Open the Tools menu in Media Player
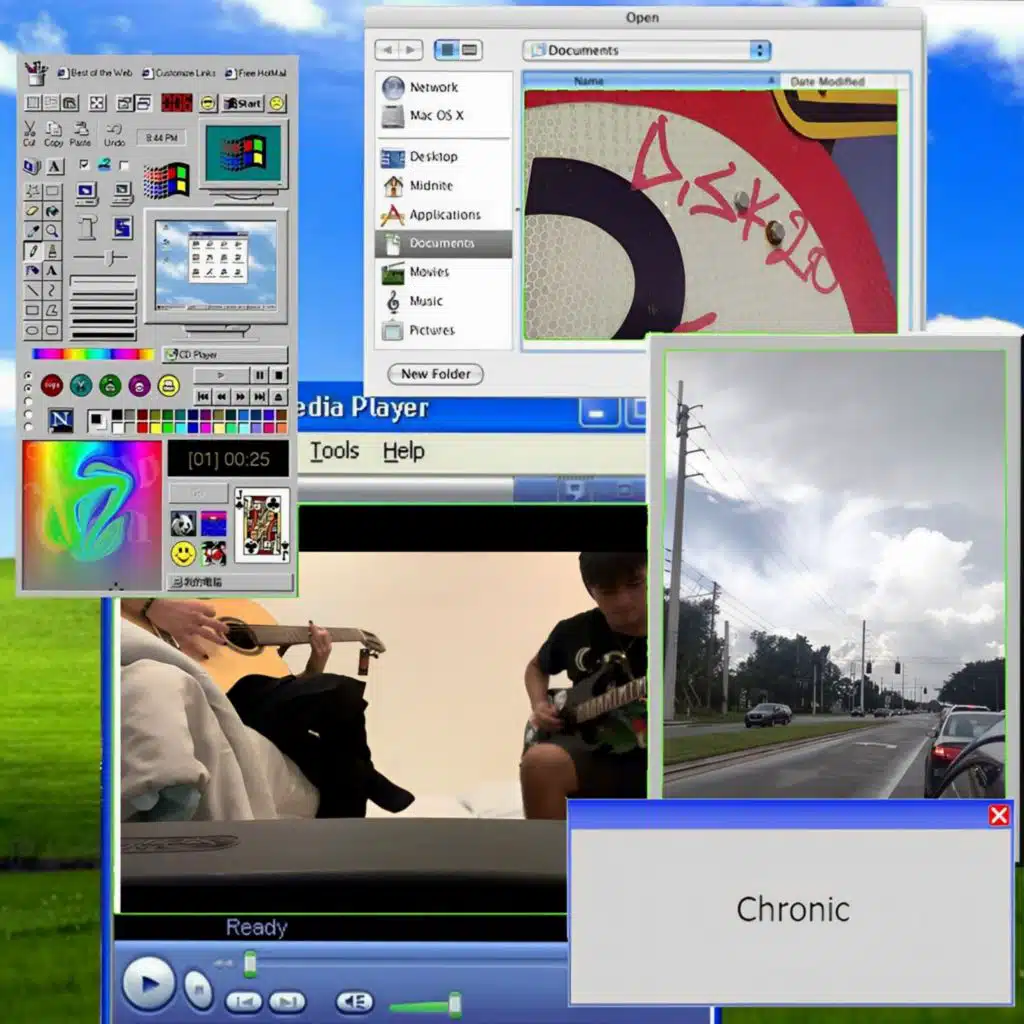 point(335,451)
